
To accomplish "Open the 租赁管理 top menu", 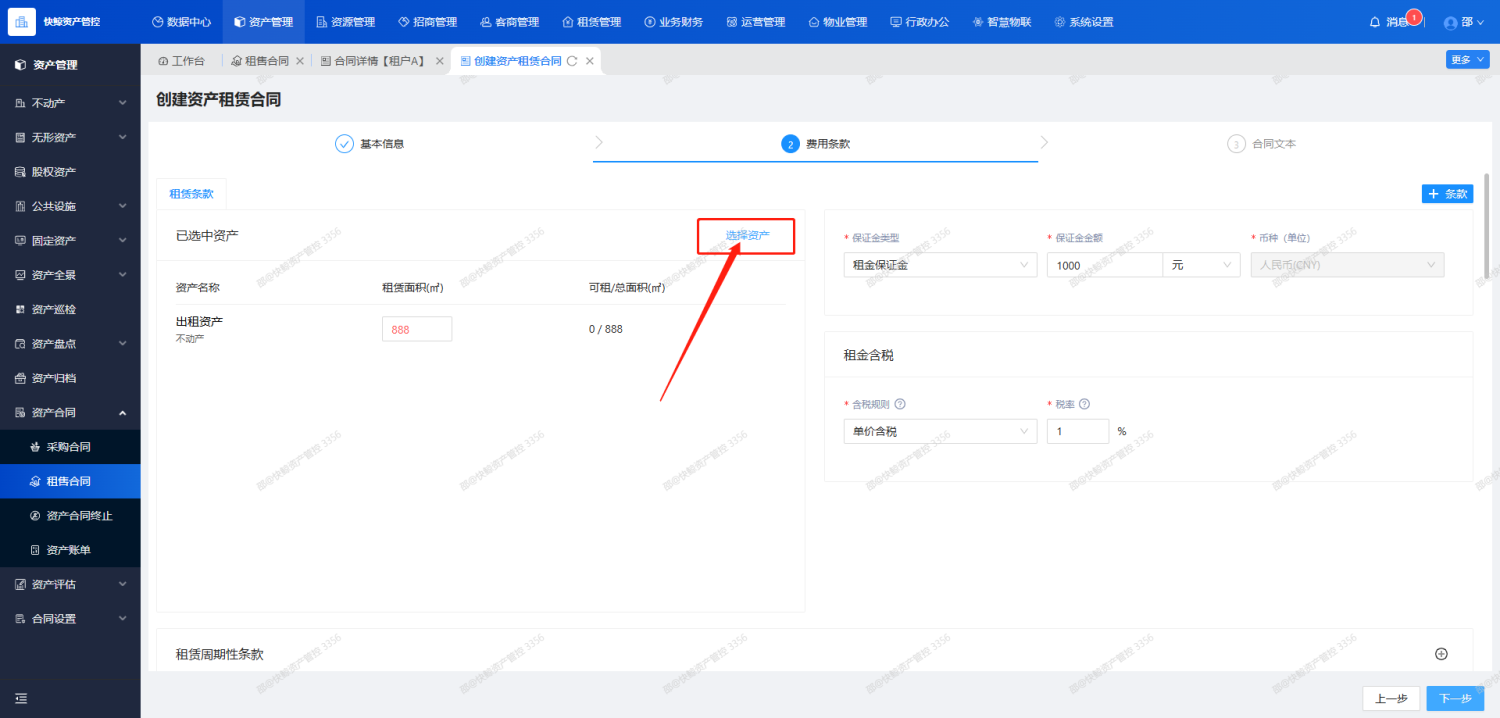I will point(591,22).
